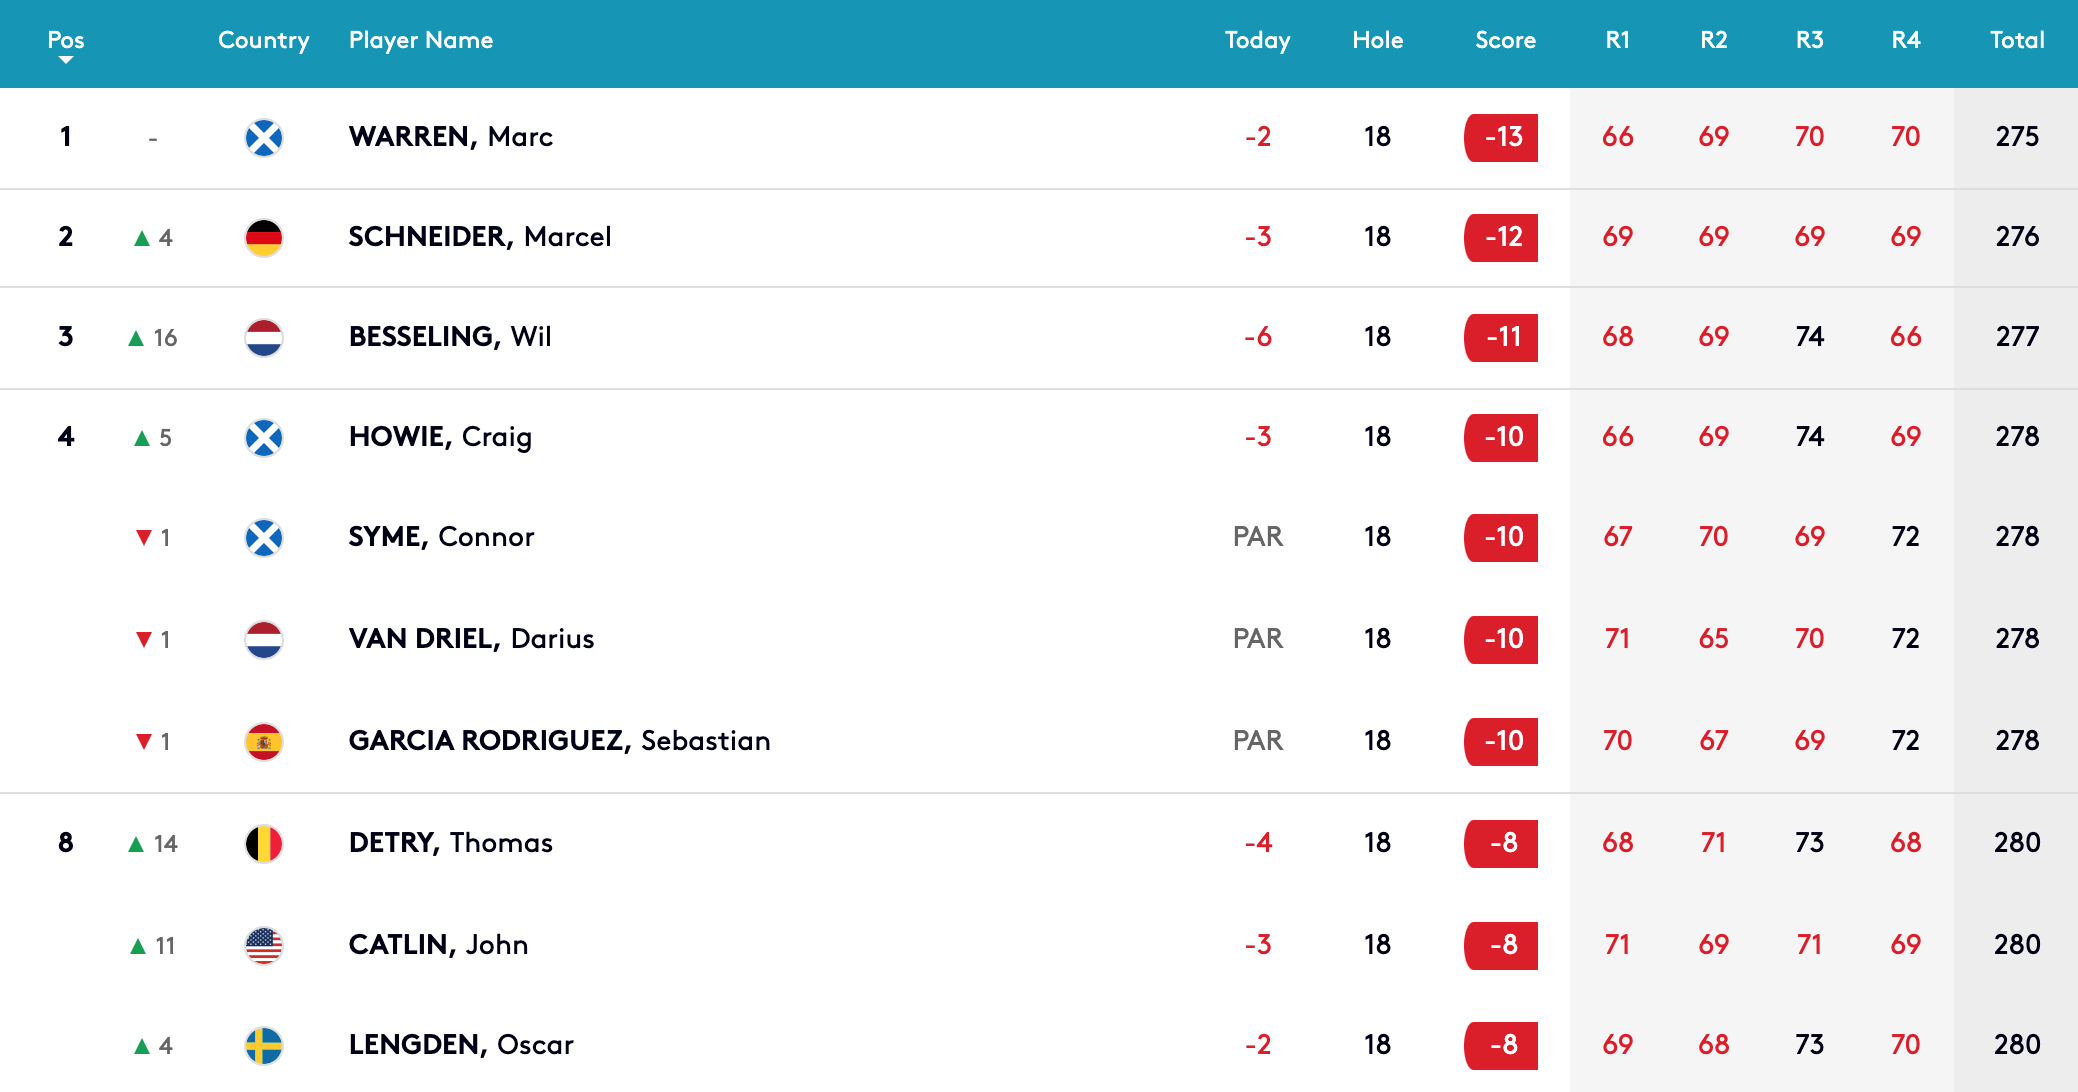
Task: Click the green up arrow for Besseling
Action: 137,338
